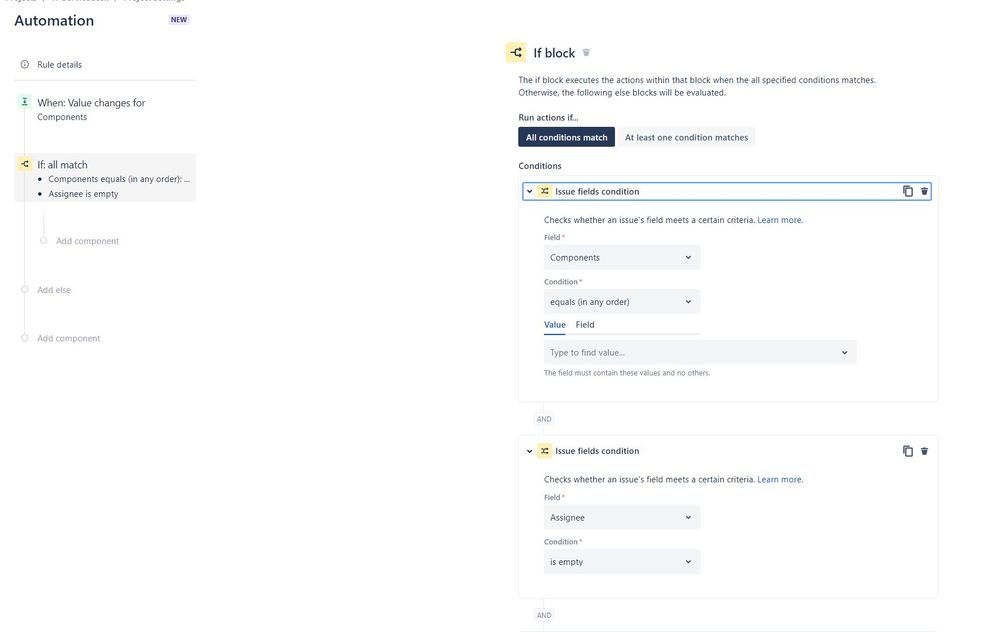999x632 pixels.
Task: Switch to the Value tab
Action: 555,325
